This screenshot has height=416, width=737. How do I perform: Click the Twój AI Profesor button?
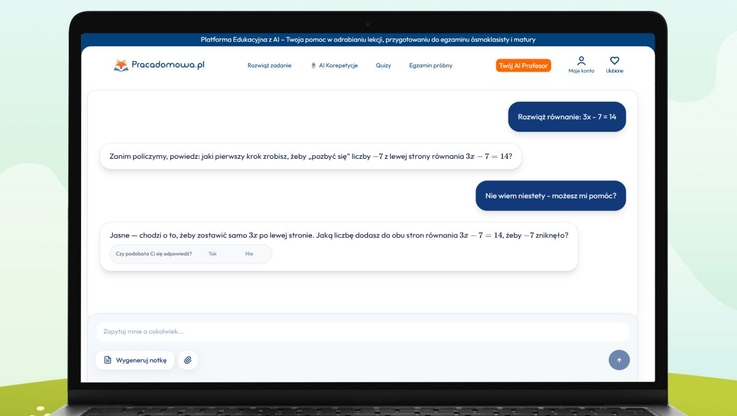(x=523, y=66)
